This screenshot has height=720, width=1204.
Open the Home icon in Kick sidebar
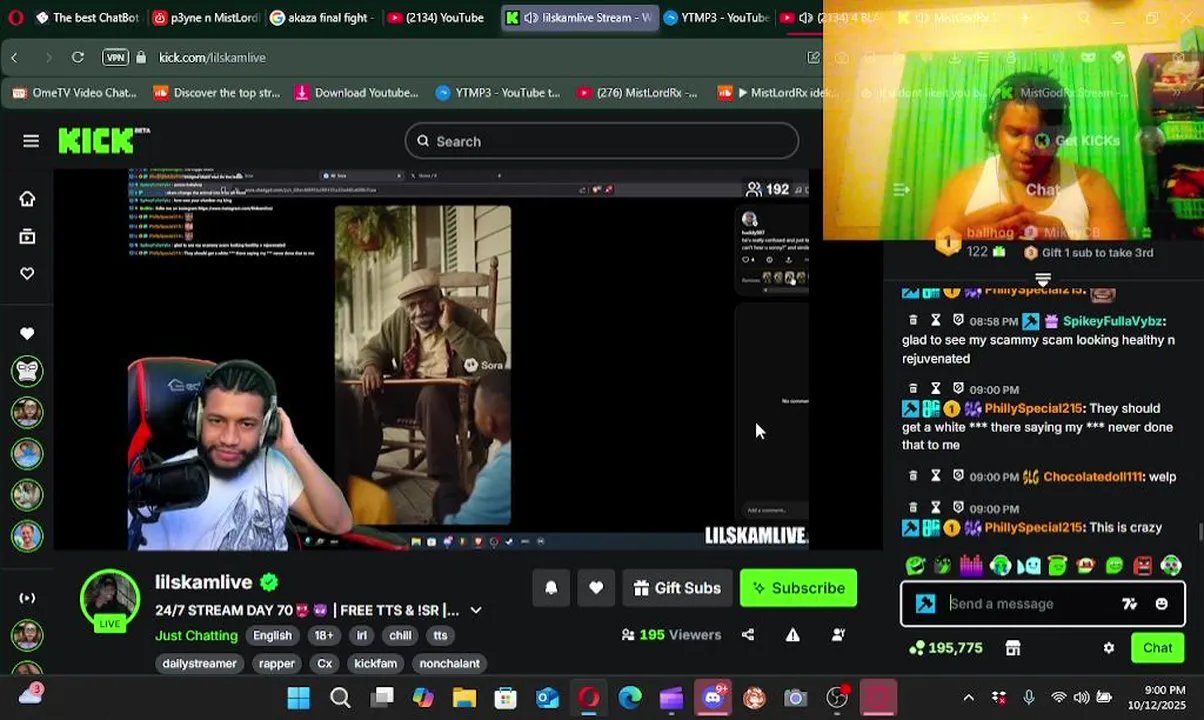click(27, 199)
